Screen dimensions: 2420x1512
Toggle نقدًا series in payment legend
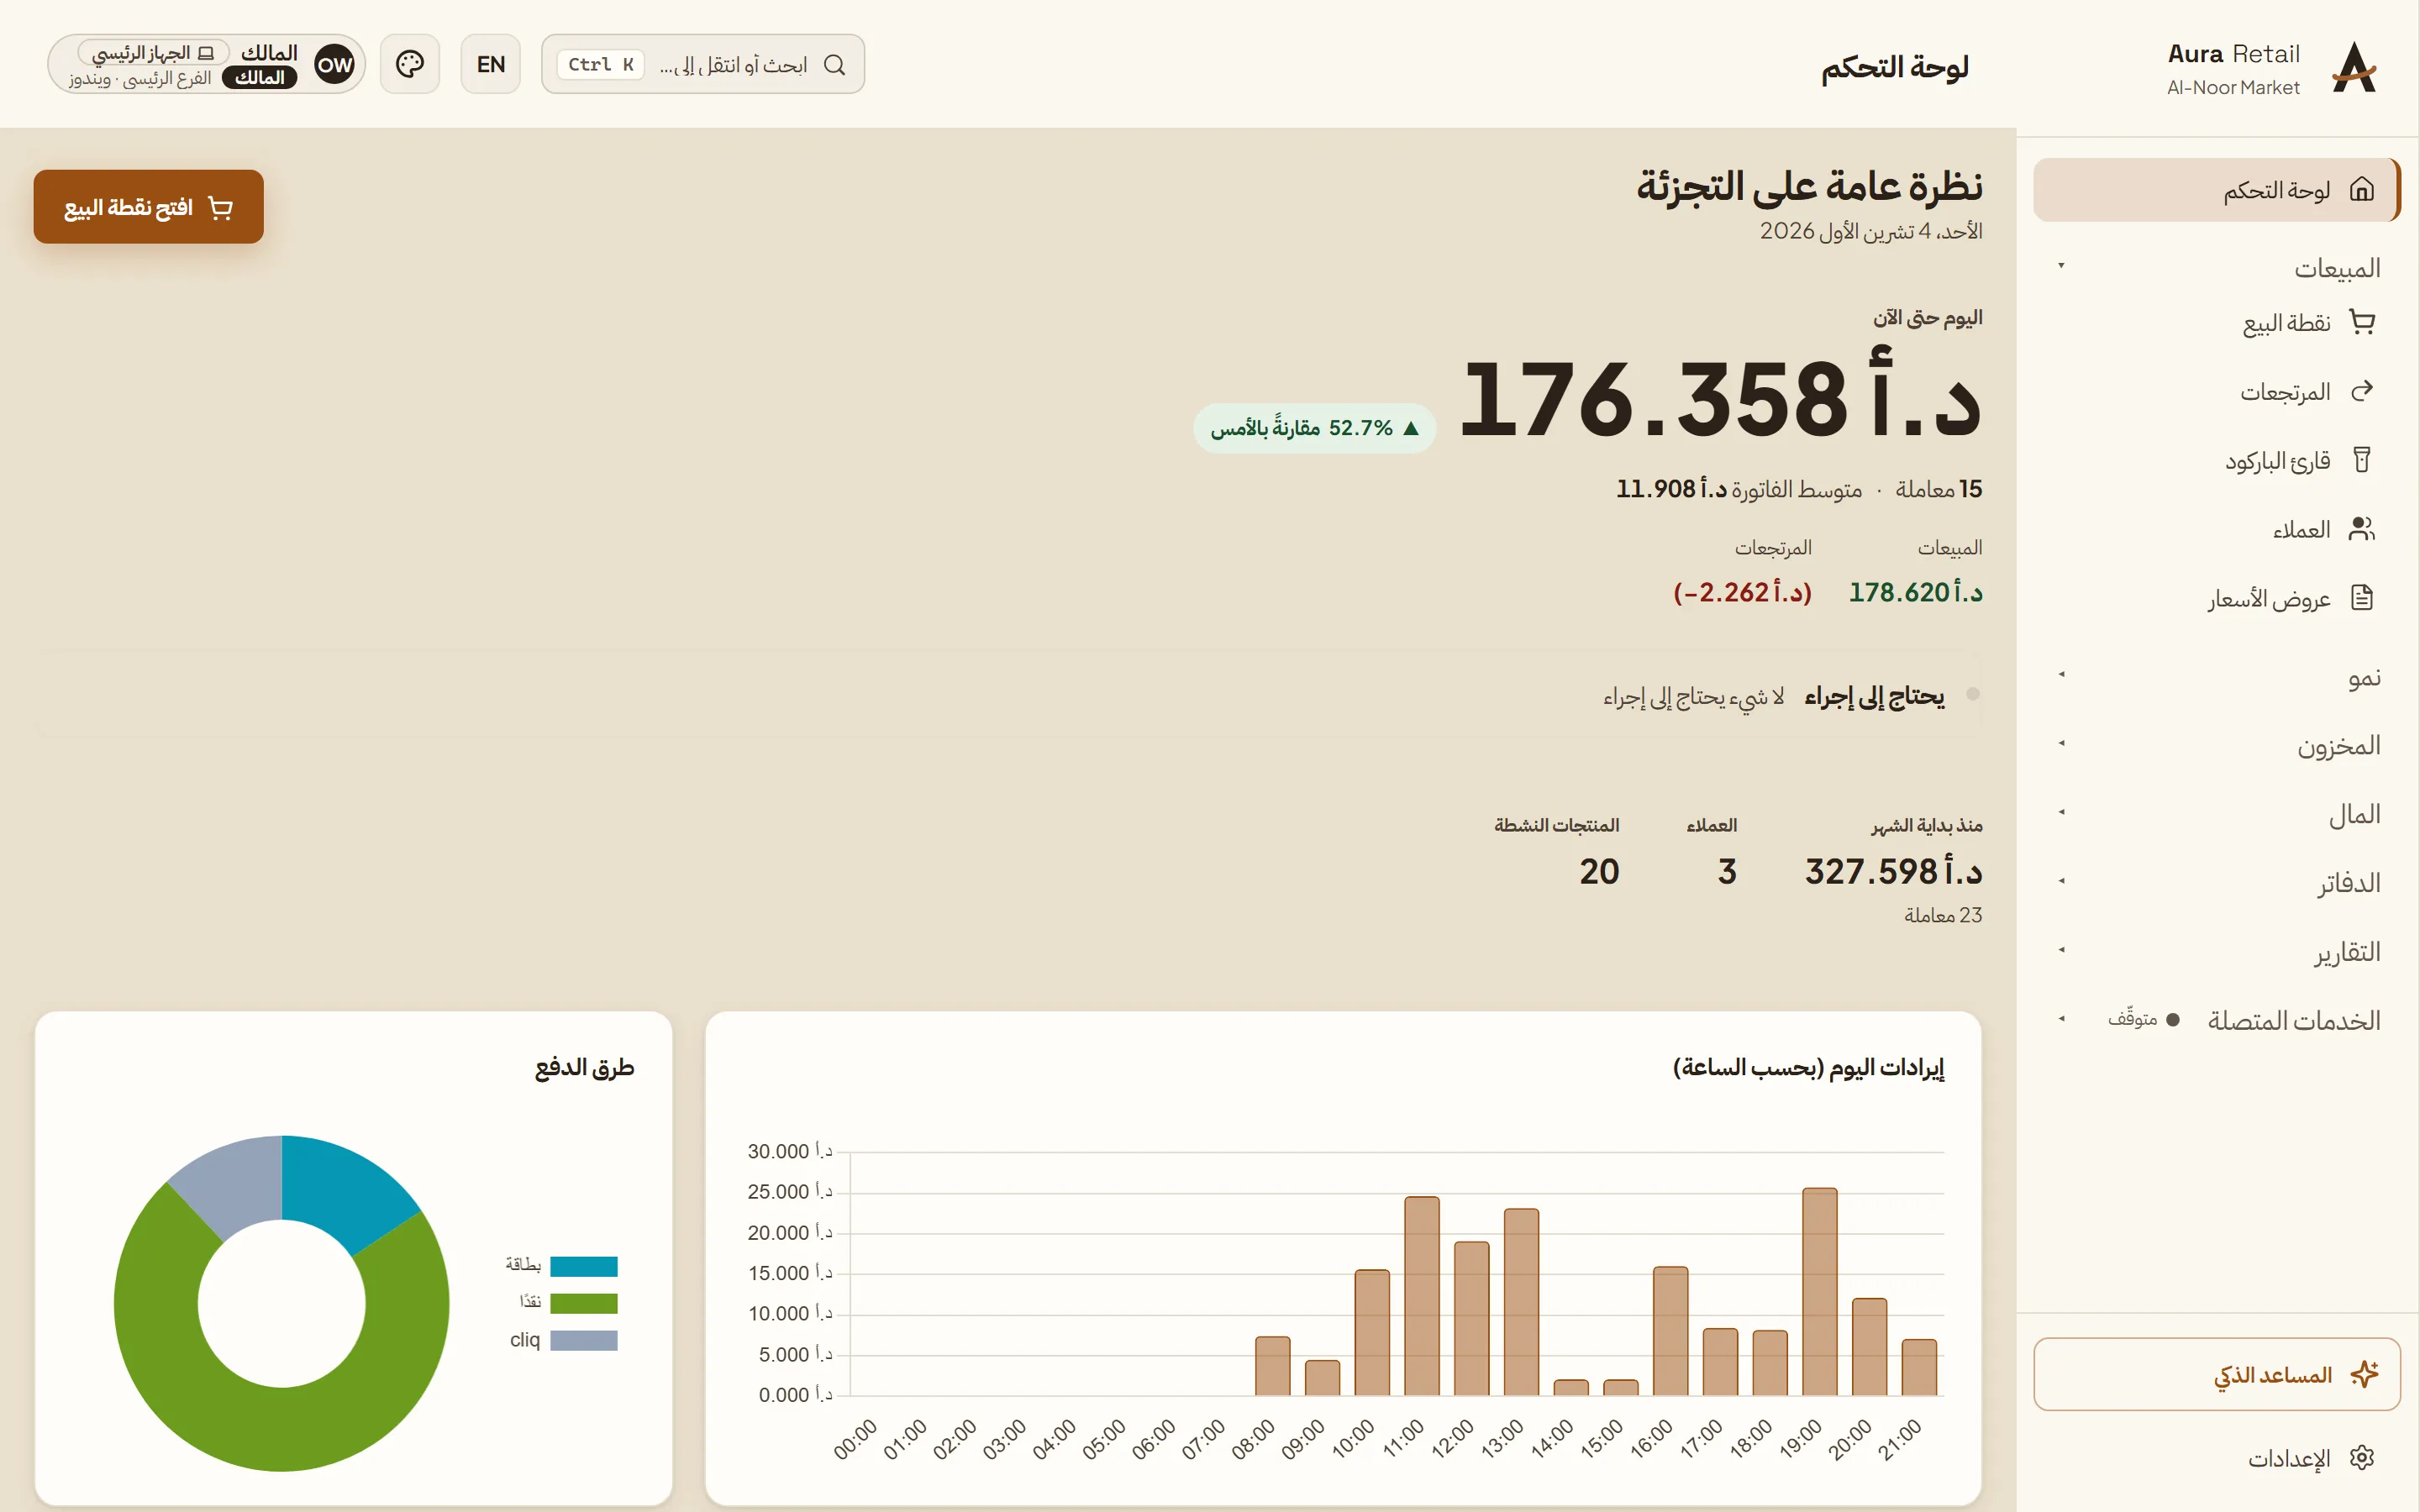click(x=568, y=1303)
